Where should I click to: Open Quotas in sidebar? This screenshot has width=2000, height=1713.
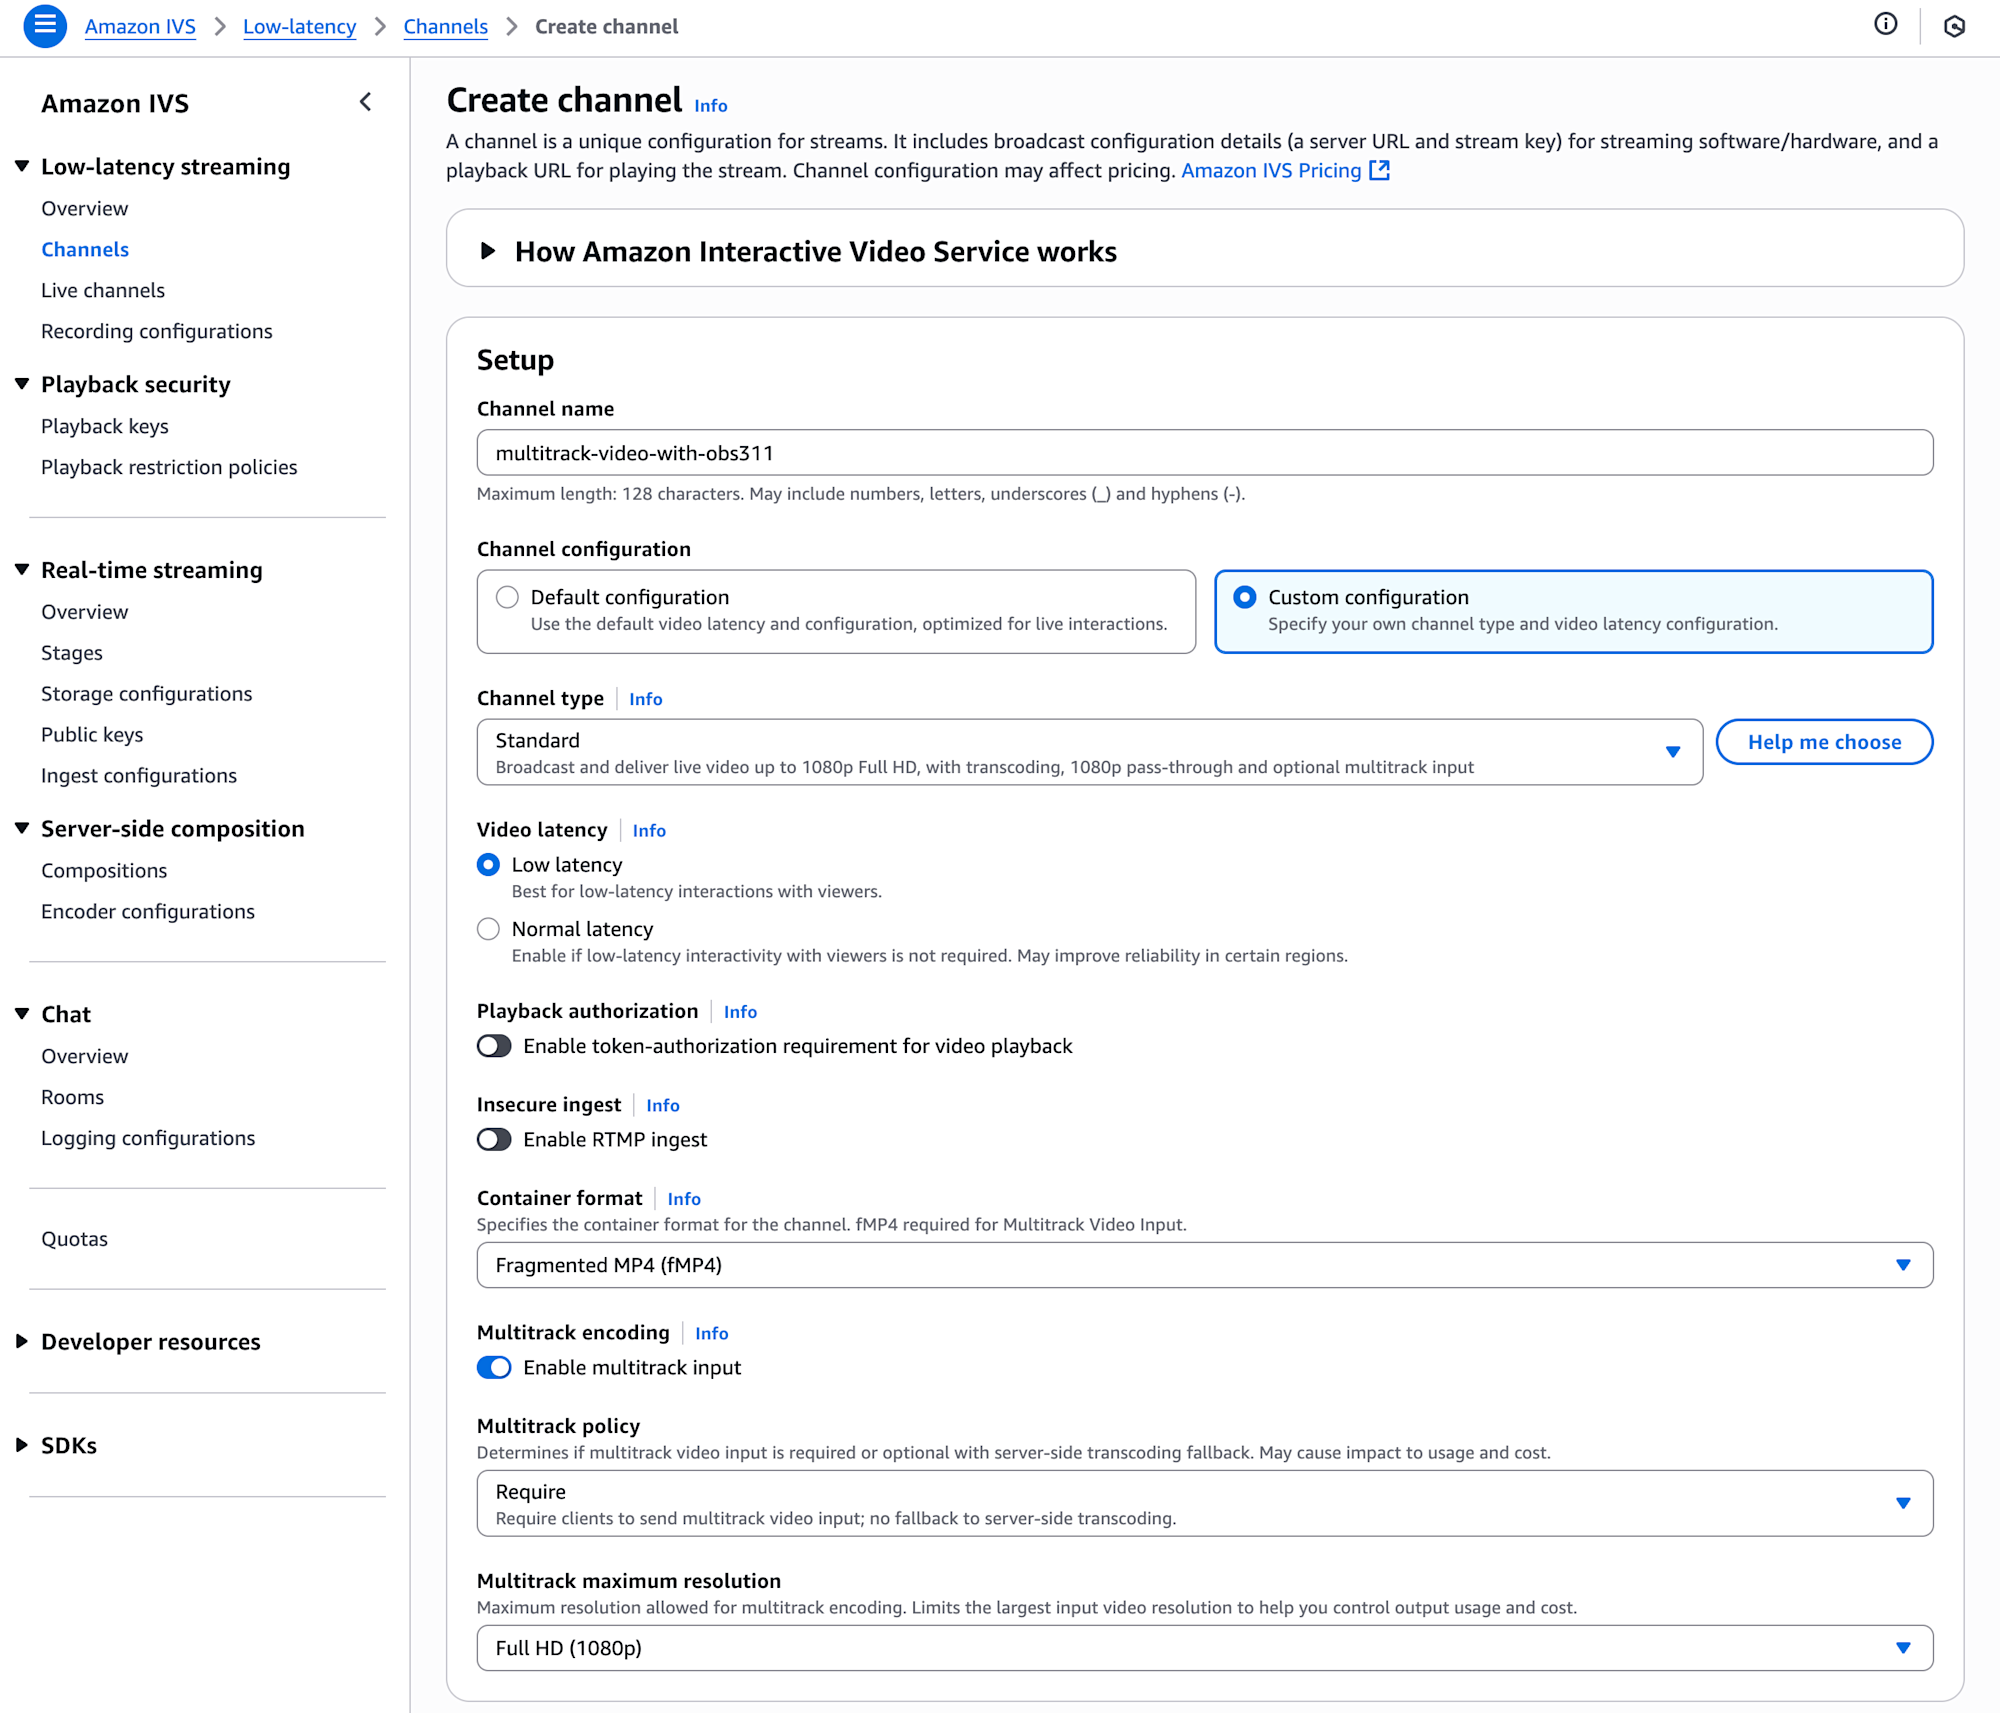tap(75, 1239)
